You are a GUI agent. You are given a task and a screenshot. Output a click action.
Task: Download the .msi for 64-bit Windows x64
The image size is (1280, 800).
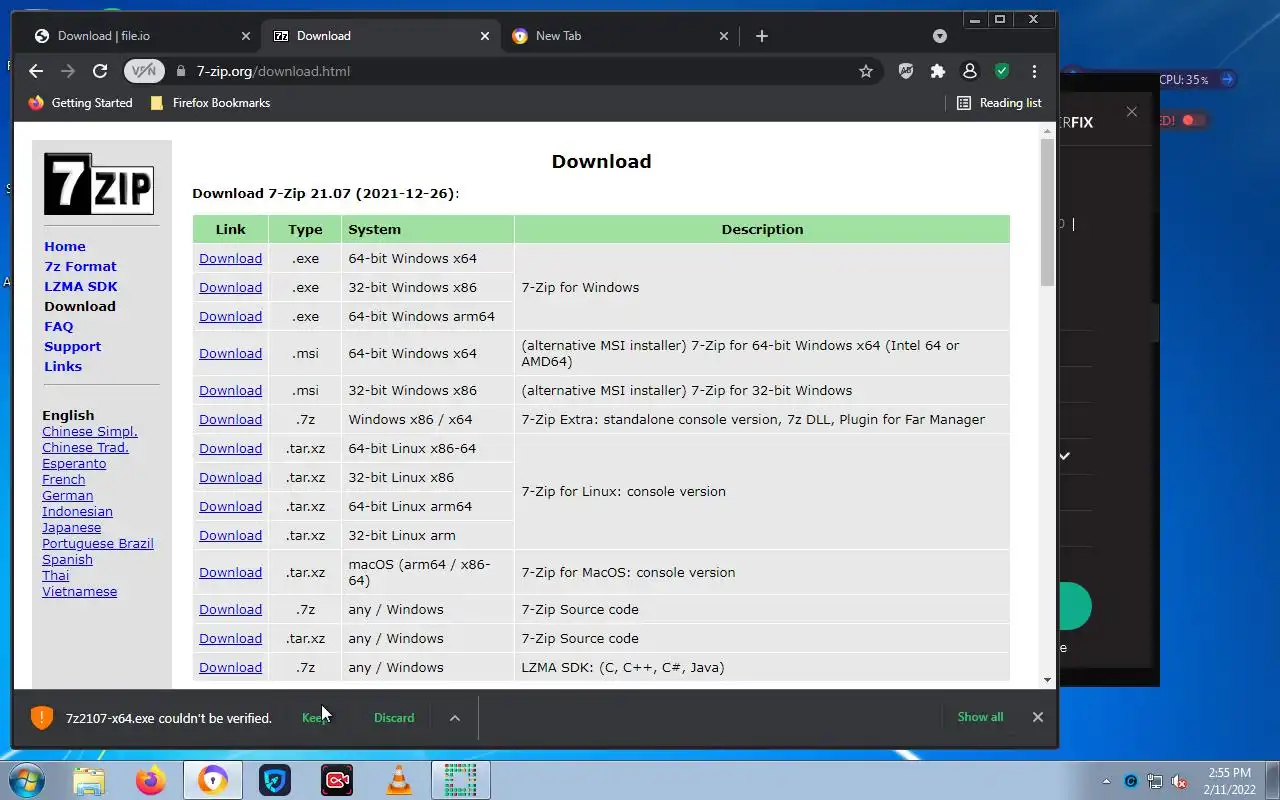coord(230,353)
